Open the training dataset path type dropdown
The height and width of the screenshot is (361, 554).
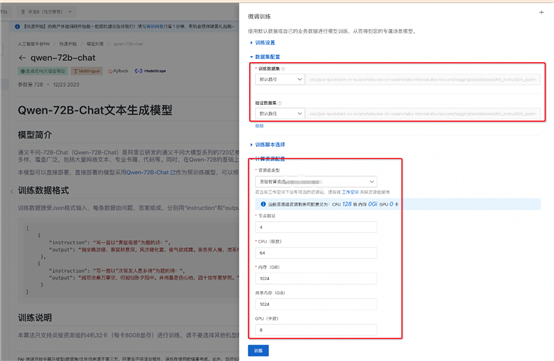pos(280,79)
